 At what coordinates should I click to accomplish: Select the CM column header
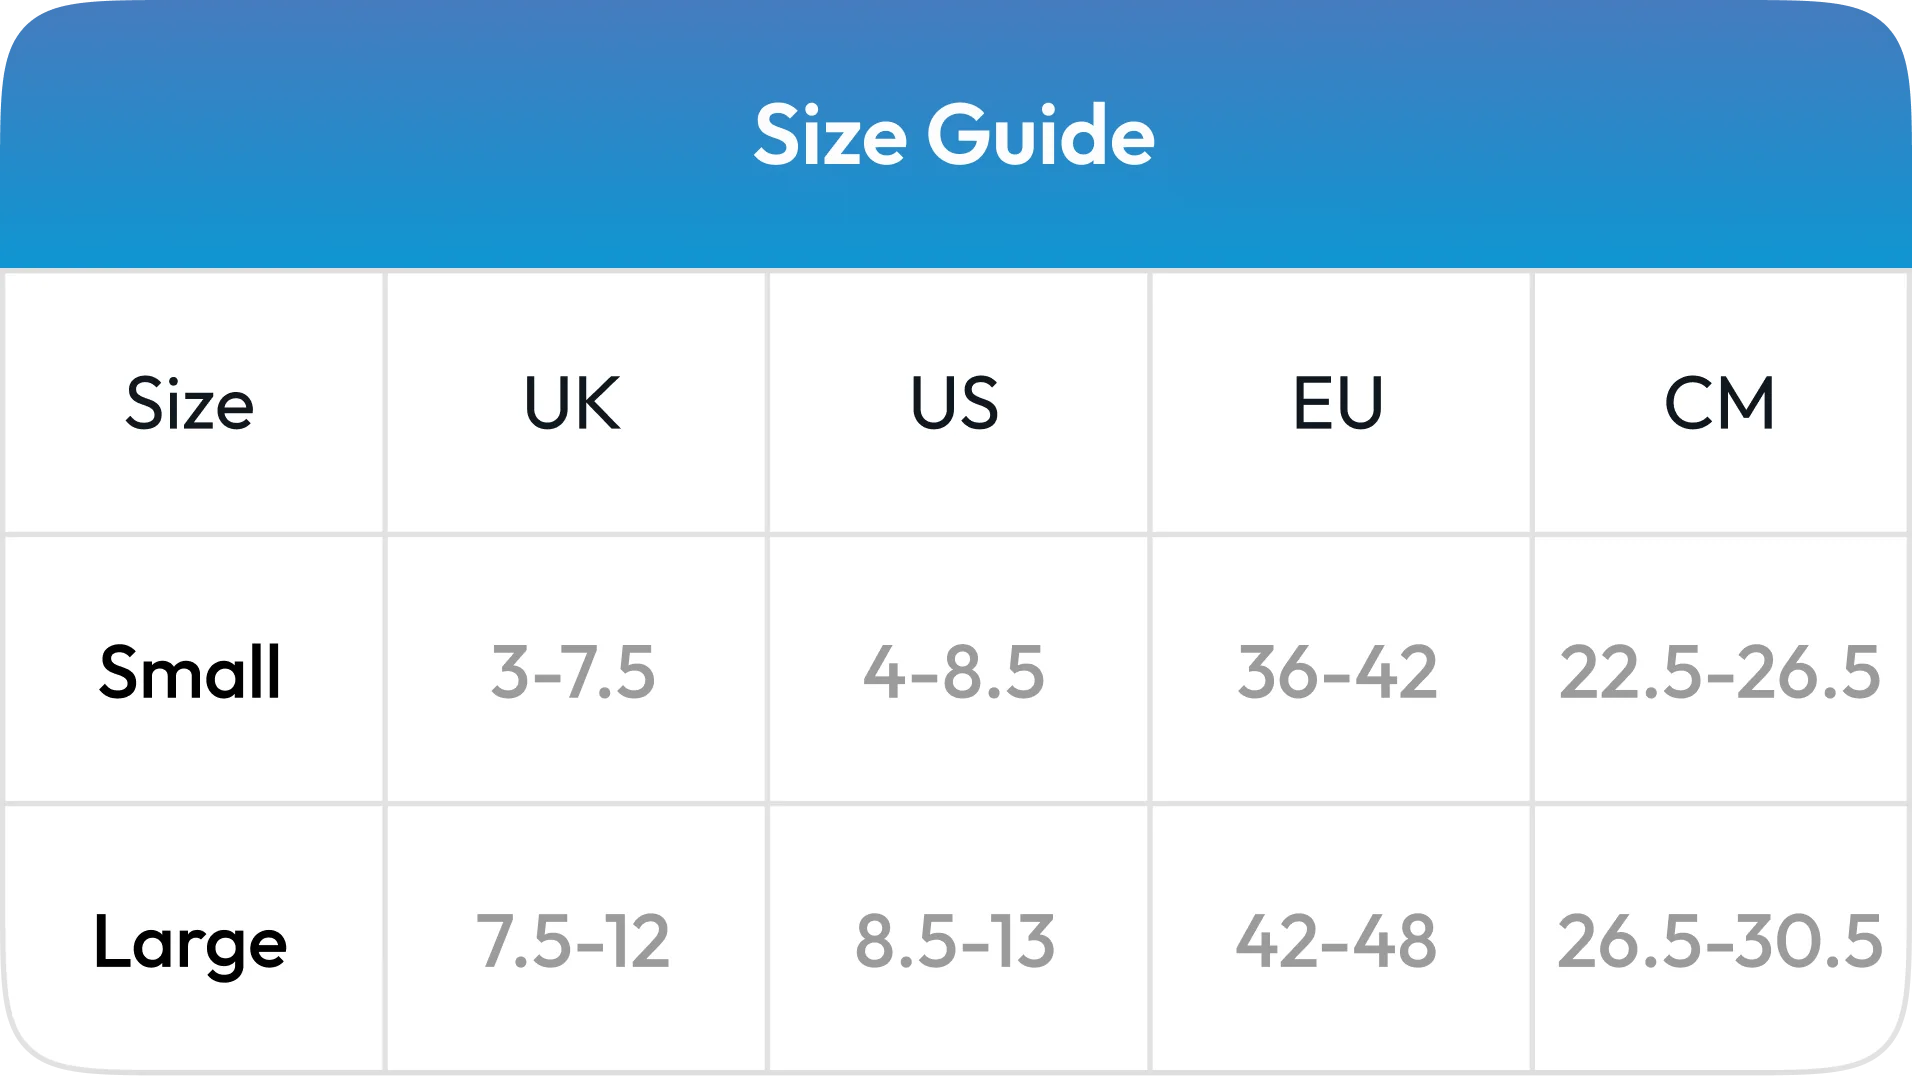pyautogui.click(x=1720, y=403)
